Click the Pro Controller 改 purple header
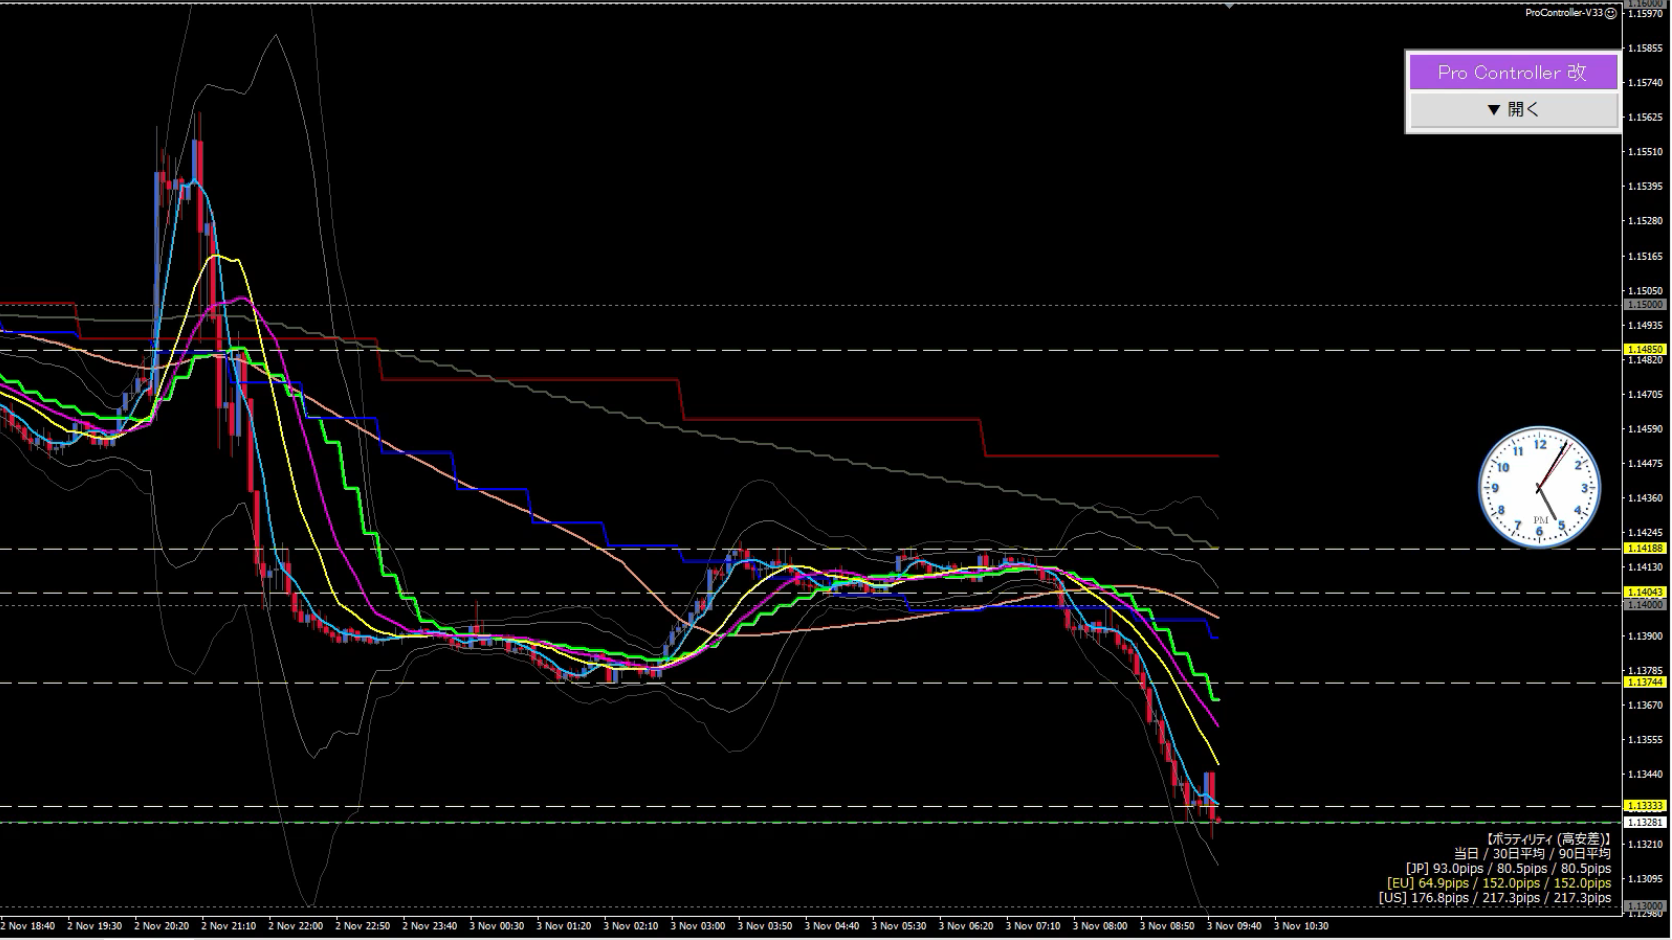 (1513, 72)
